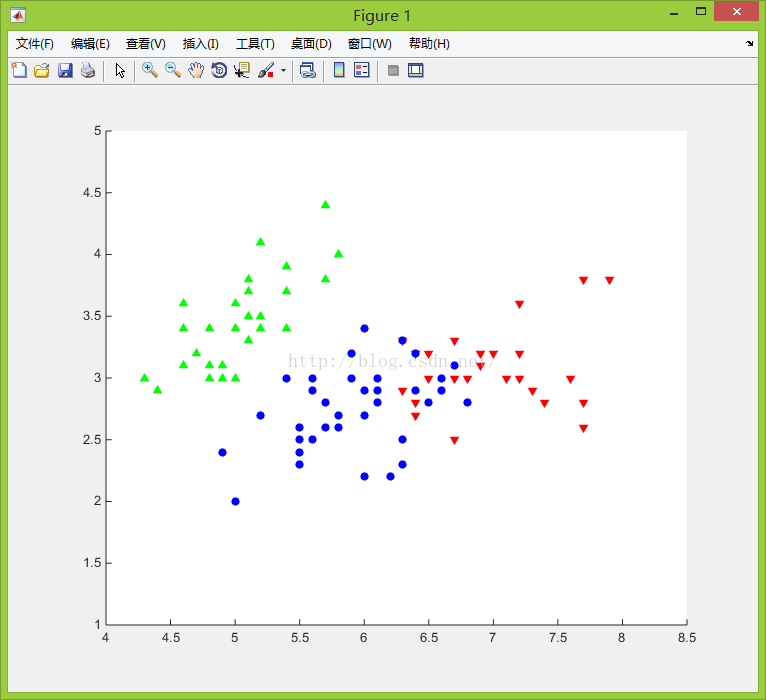Click the lowest blue dot at y=2
Image resolution: width=766 pixels, height=700 pixels.
coord(235,501)
